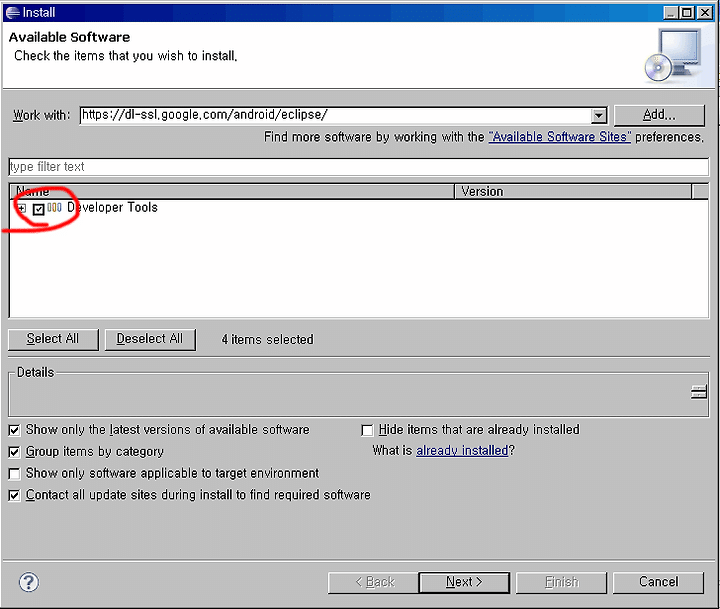720x609 pixels.
Task: Open the Available Software Sites link
Action: 560,137
